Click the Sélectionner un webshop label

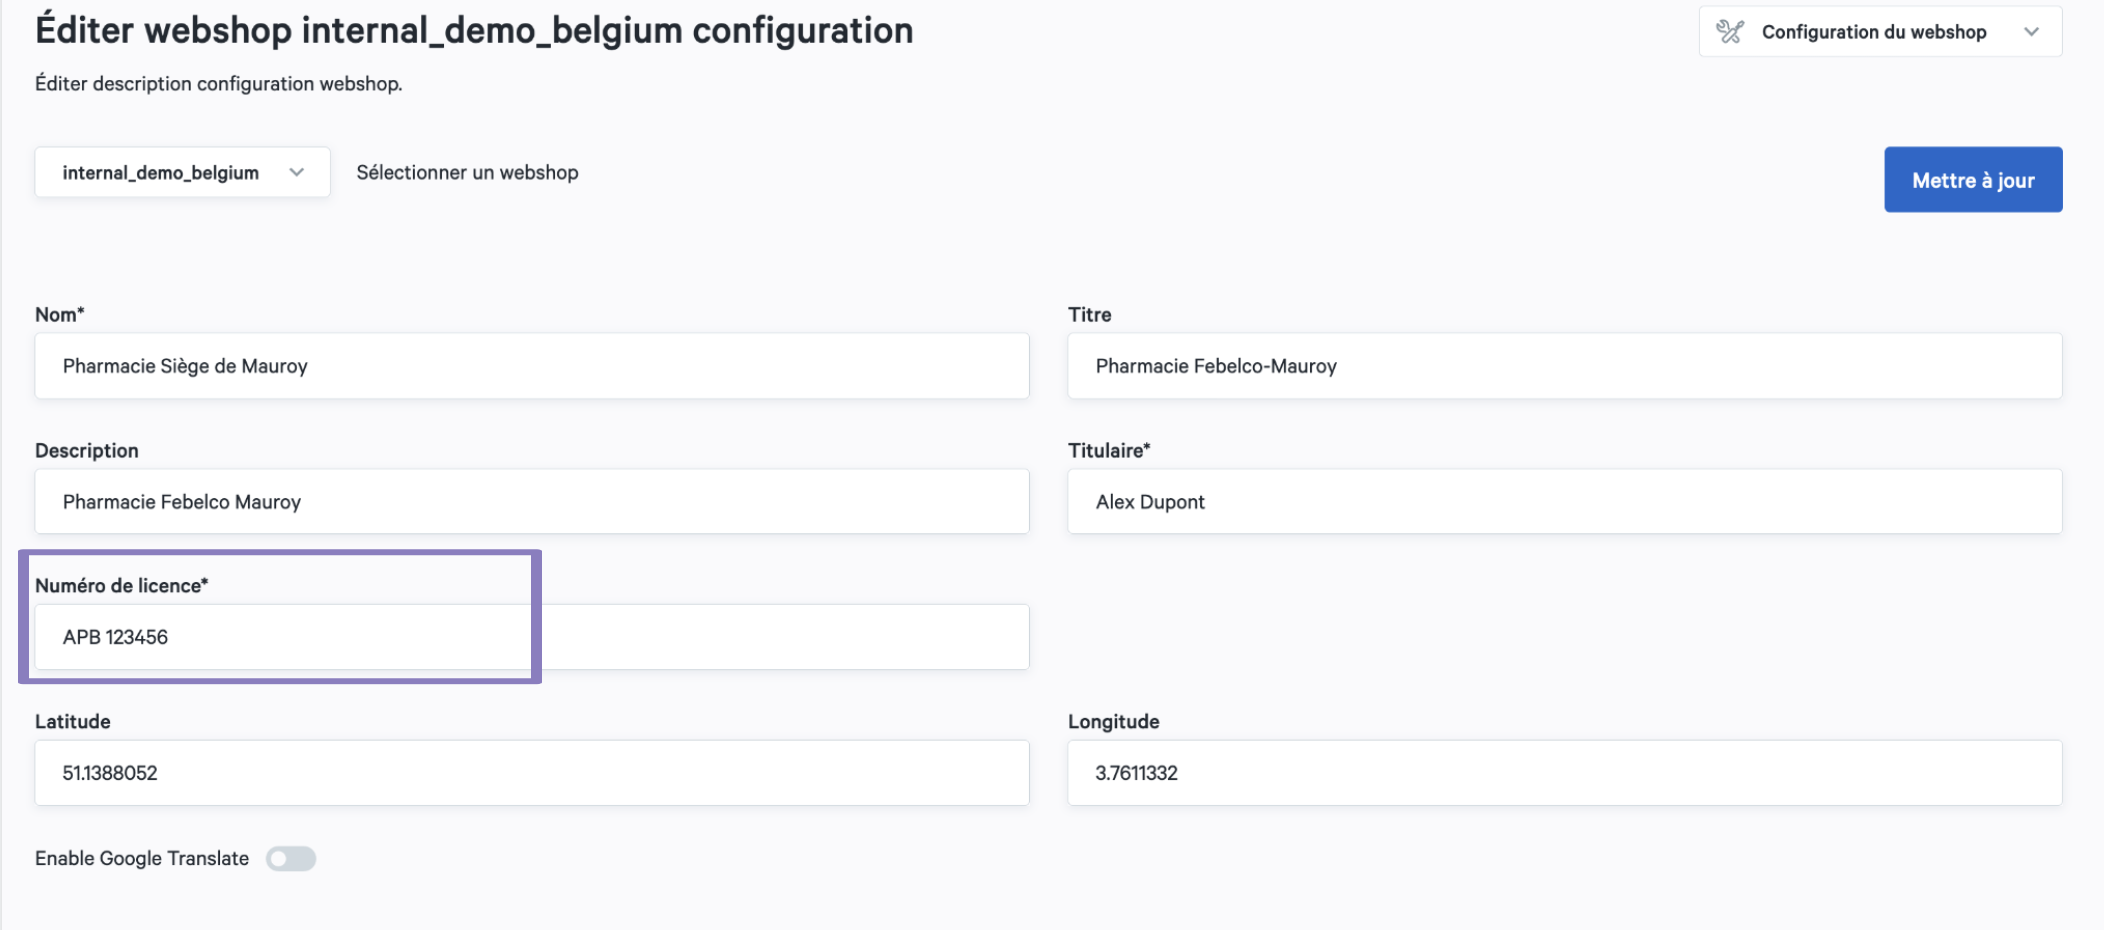(467, 173)
